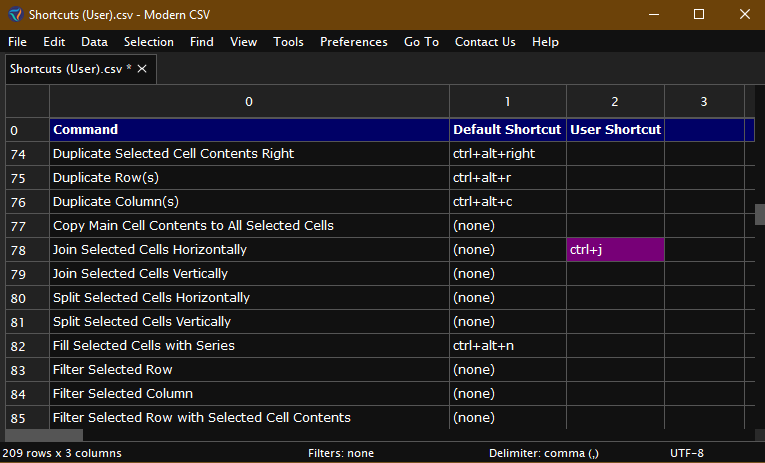Viewport: 765px width, 463px height.
Task: Select row header 78
Action: coord(27,250)
